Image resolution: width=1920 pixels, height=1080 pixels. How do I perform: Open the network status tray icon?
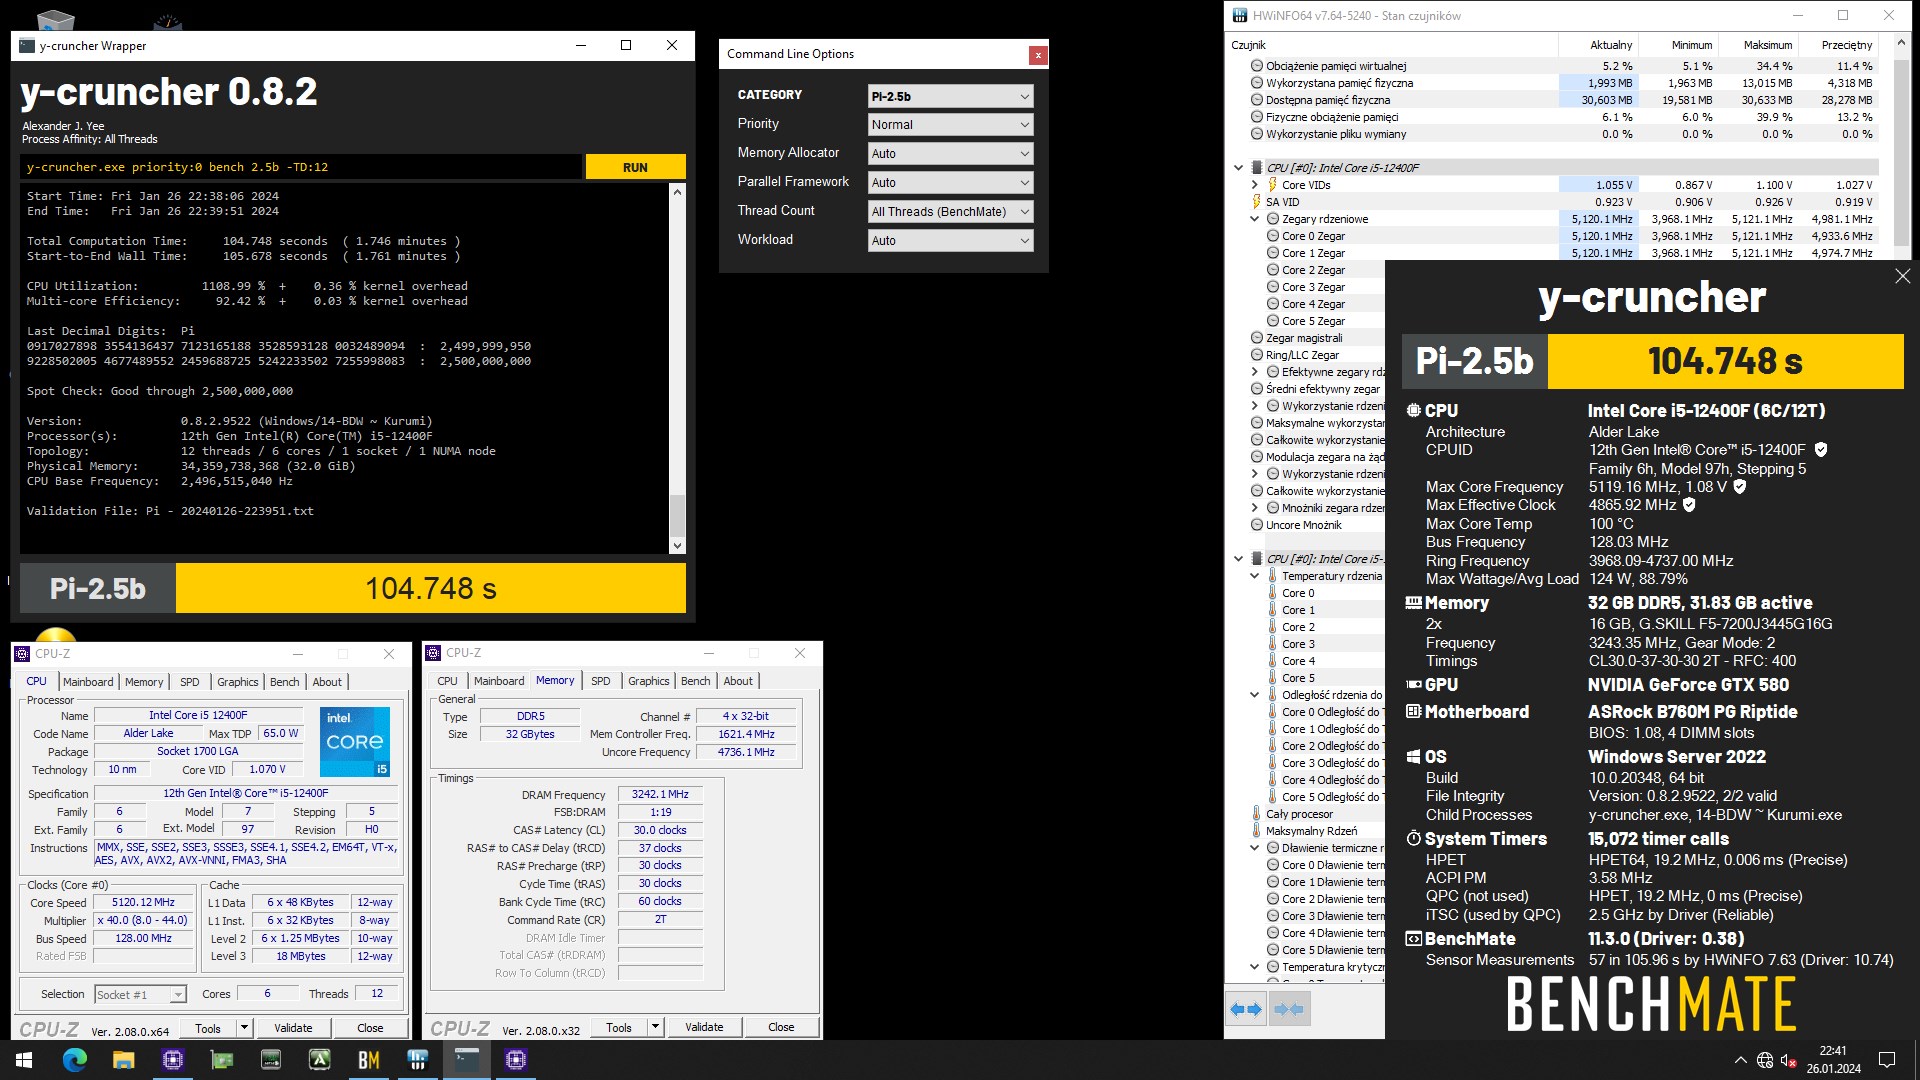pyautogui.click(x=1765, y=1060)
